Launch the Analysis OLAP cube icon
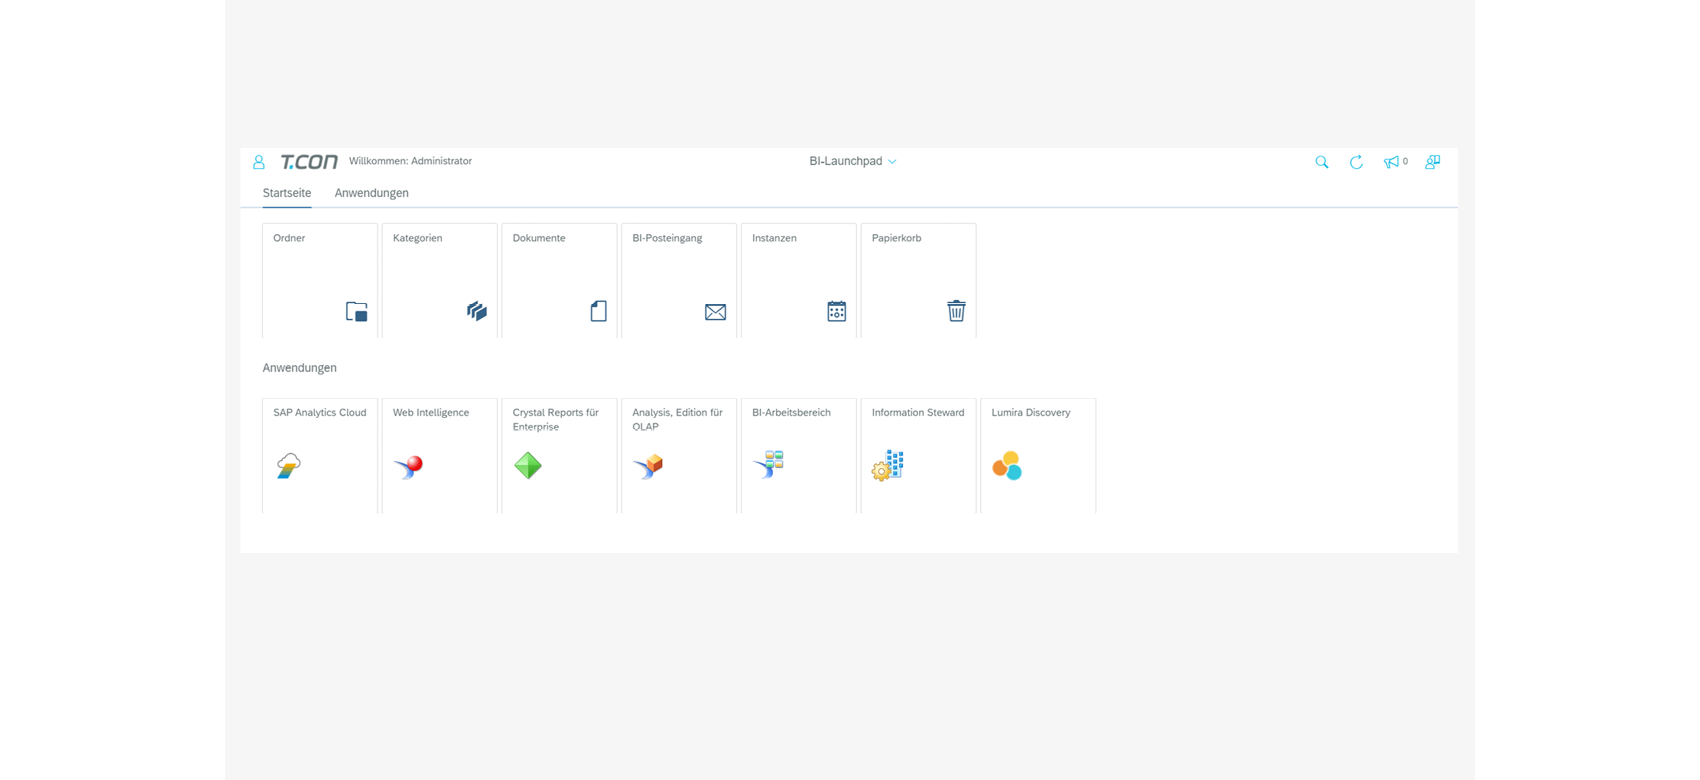 click(648, 466)
